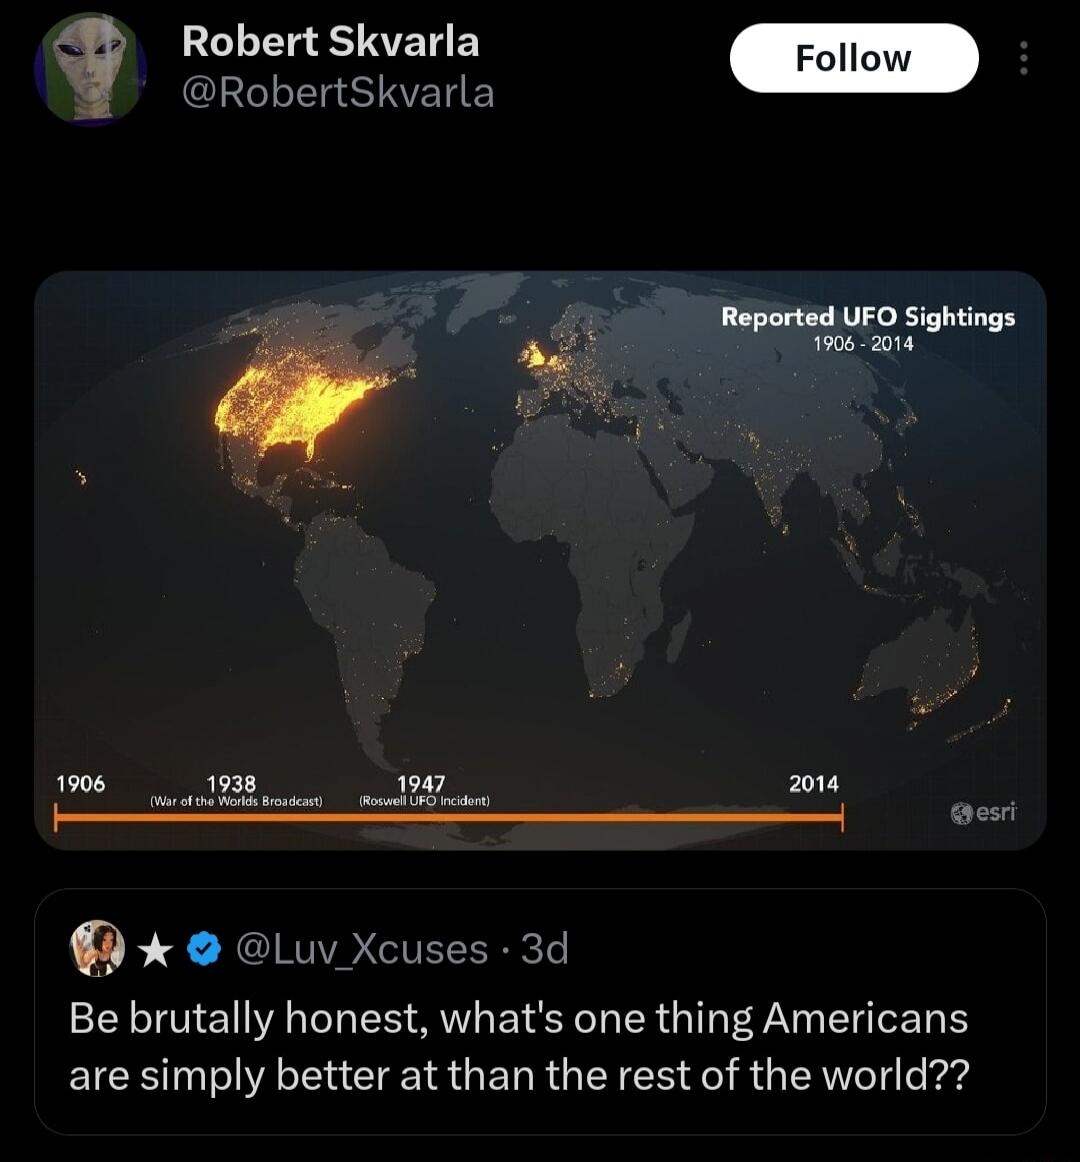Click the star icon beside the quoted avatar
Image resolution: width=1080 pixels, height=1162 pixels.
(155, 948)
